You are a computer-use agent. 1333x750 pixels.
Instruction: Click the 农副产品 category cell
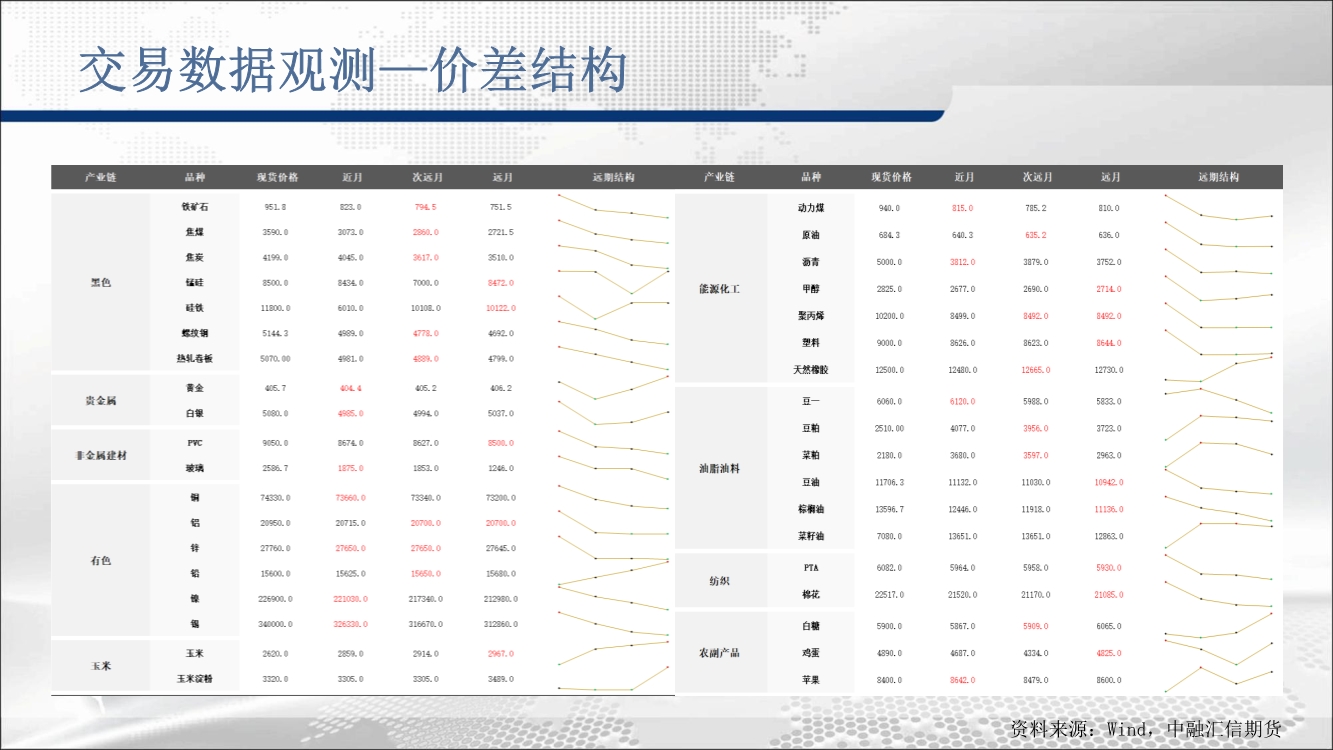719,653
